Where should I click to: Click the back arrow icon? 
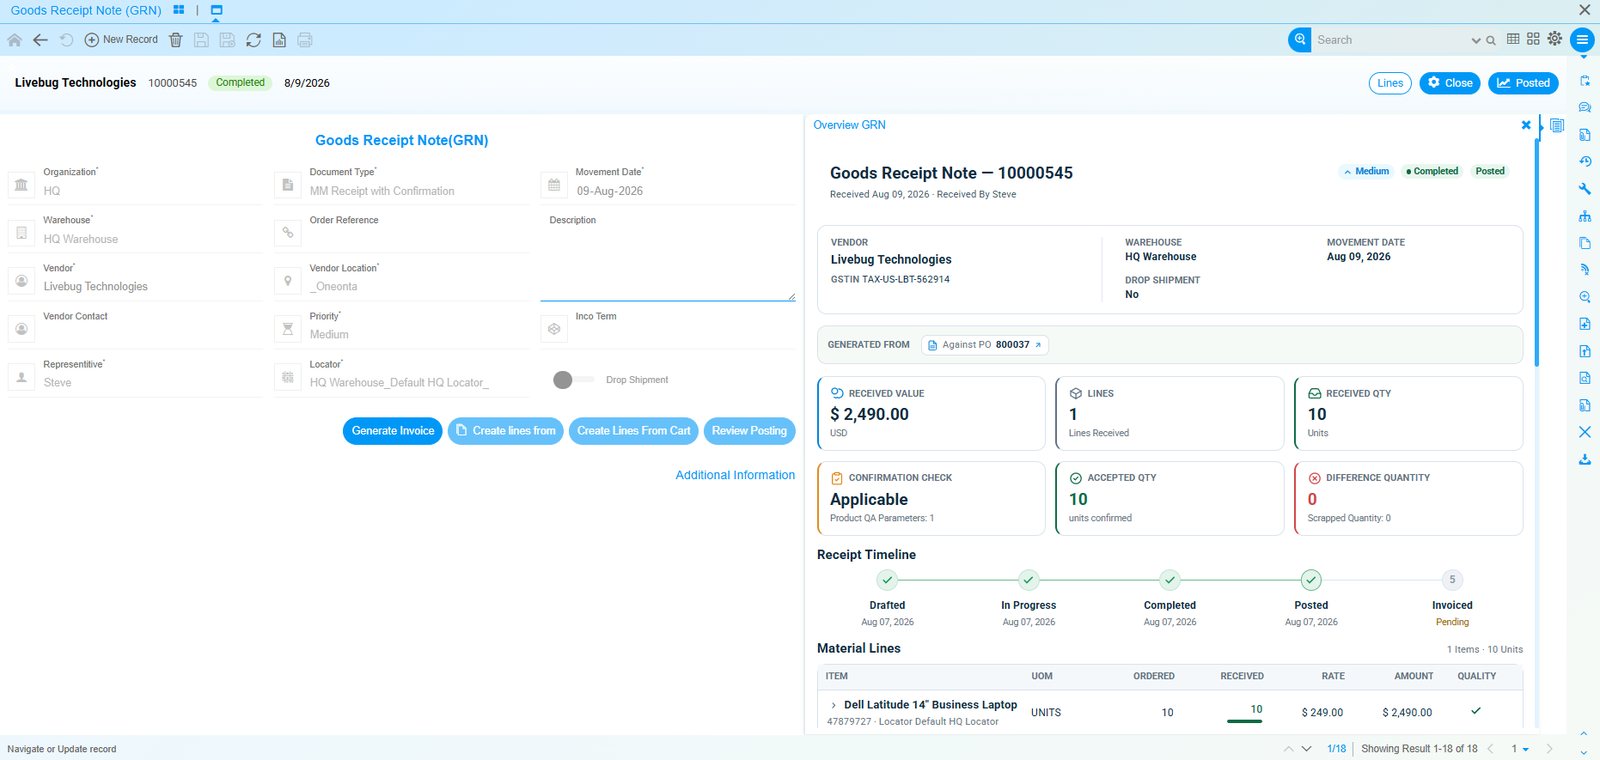pyautogui.click(x=40, y=40)
